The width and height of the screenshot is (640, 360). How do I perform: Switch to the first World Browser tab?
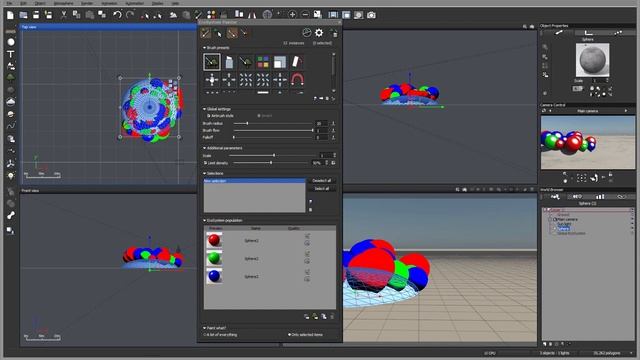pyautogui.click(x=555, y=197)
